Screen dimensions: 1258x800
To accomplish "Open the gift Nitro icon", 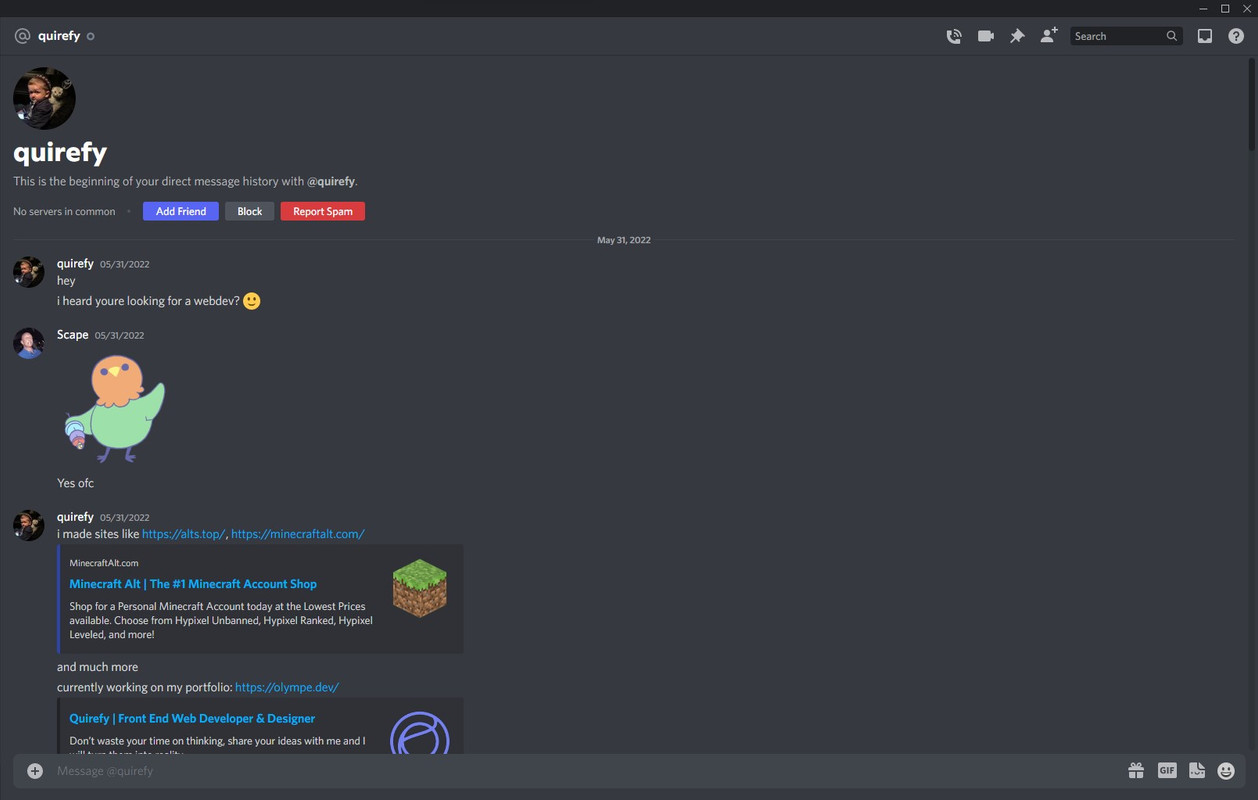I will [1136, 770].
